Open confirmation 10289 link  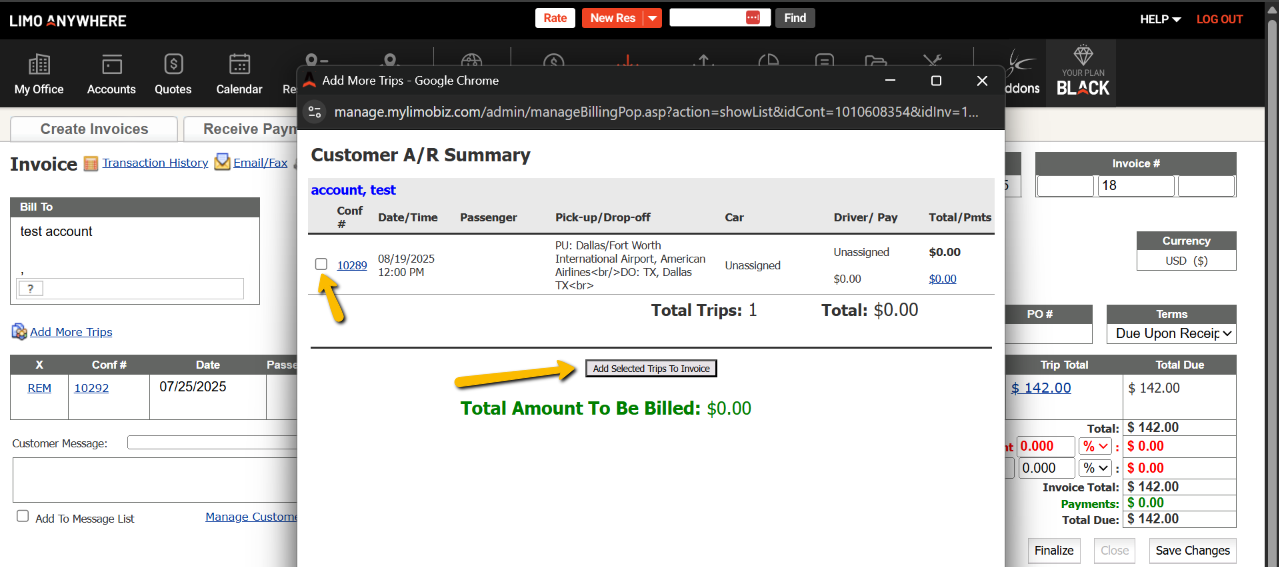(352, 265)
